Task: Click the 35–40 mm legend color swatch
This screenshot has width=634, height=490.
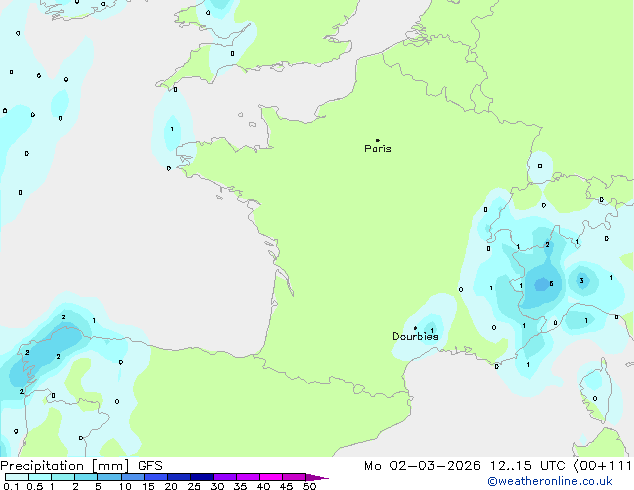Action: [247, 477]
